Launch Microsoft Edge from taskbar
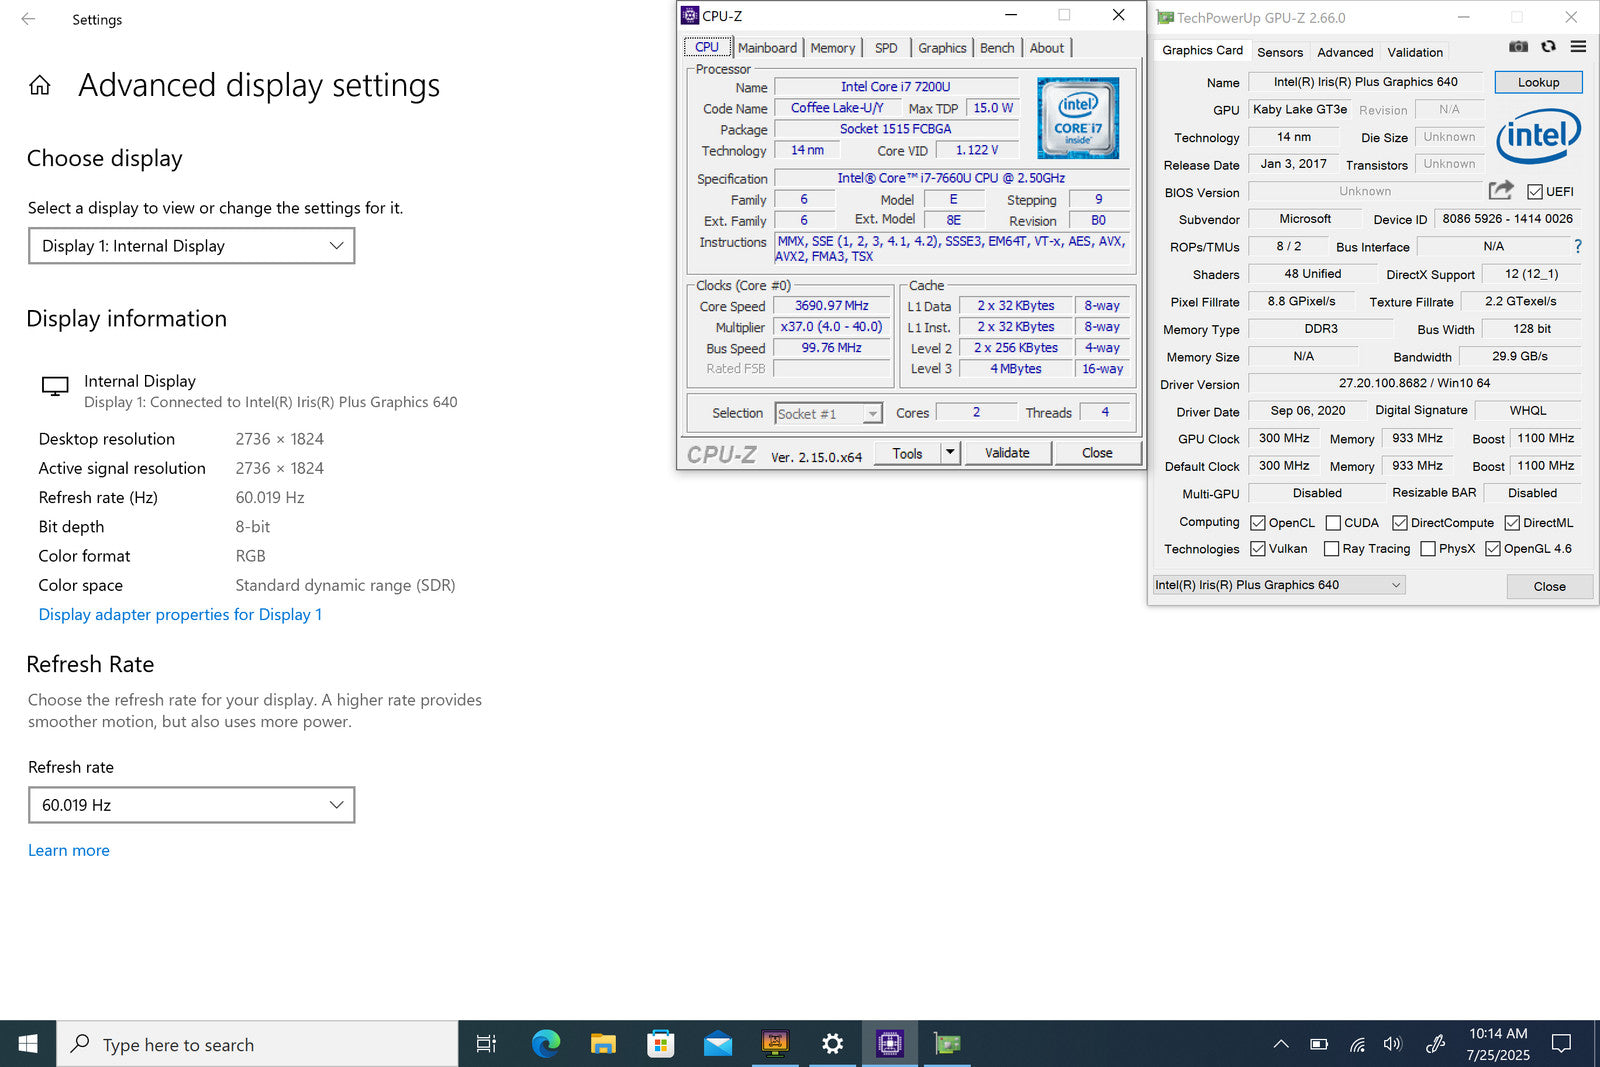The image size is (1600, 1067). point(546,1044)
